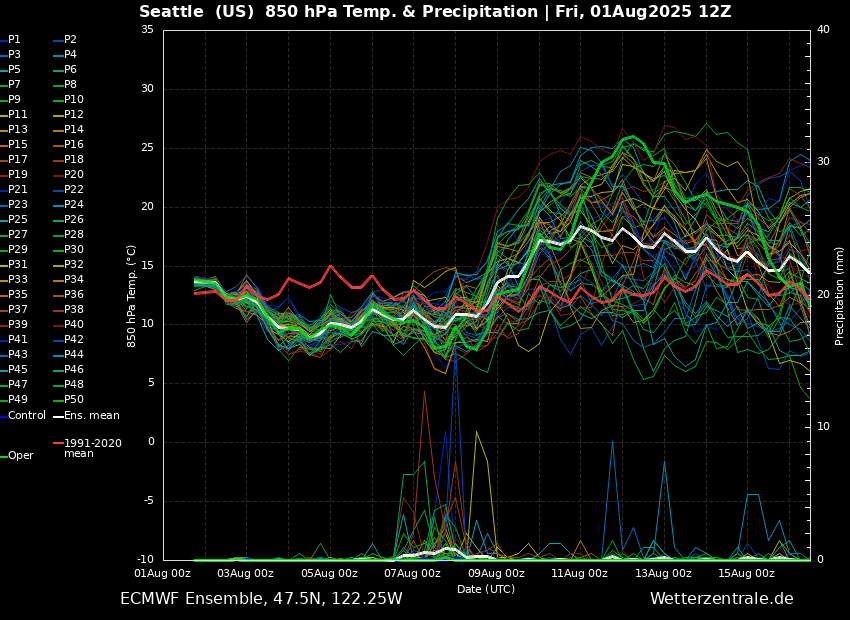Click the Date (UTC) axis label
850x620 pixels.
[486, 590]
